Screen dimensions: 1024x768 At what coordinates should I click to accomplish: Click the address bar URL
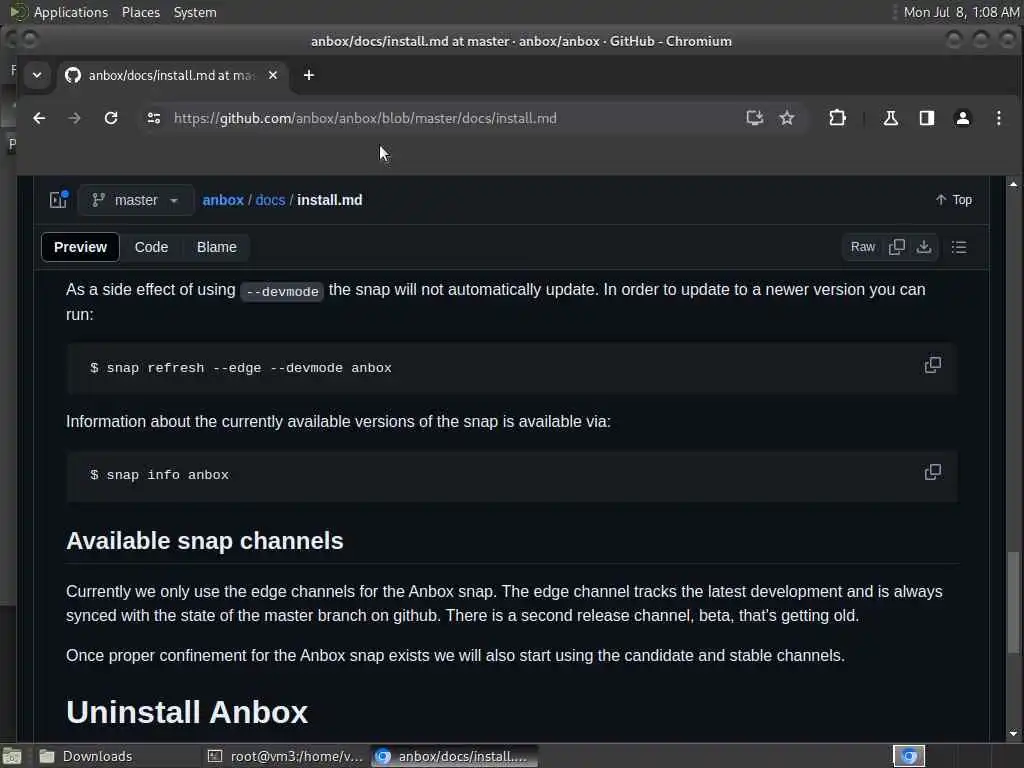pyautogui.click(x=365, y=118)
